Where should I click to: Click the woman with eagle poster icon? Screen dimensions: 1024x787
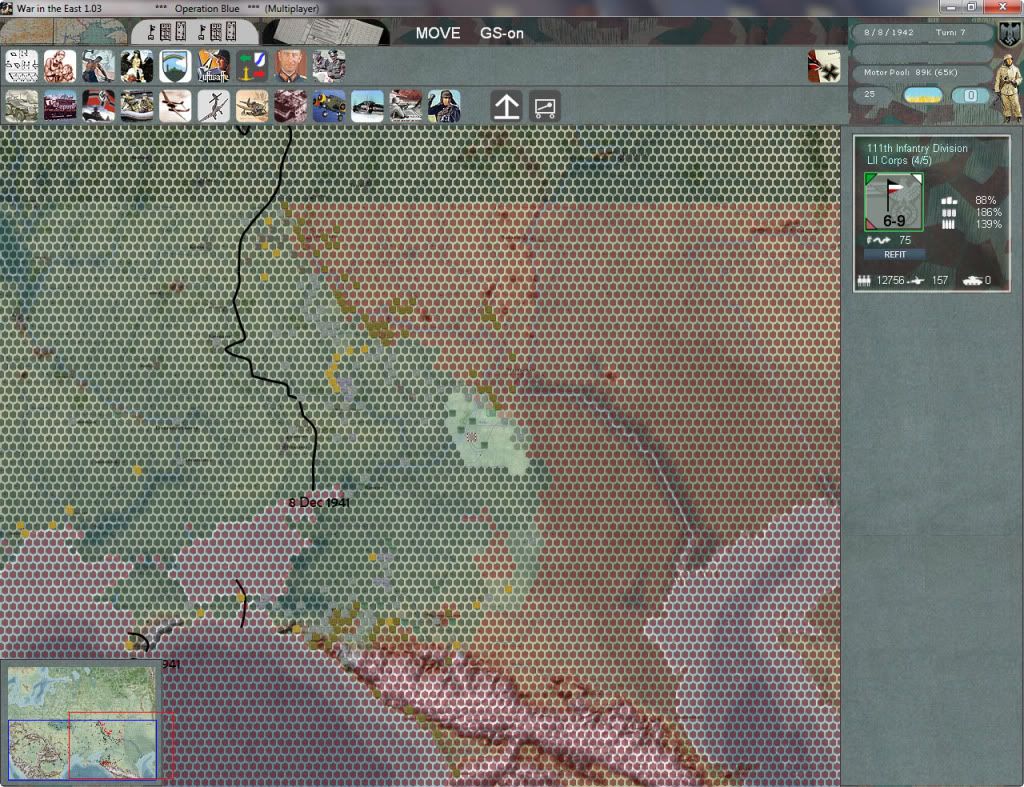136,66
